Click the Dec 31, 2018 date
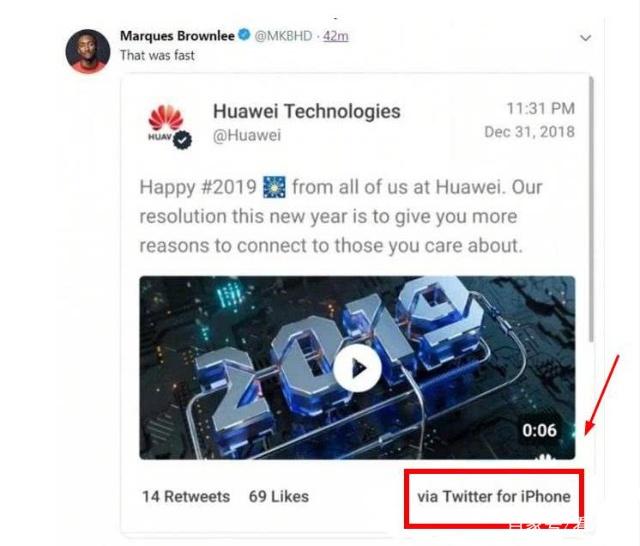Screen dimensions: 640x546 (x=529, y=132)
